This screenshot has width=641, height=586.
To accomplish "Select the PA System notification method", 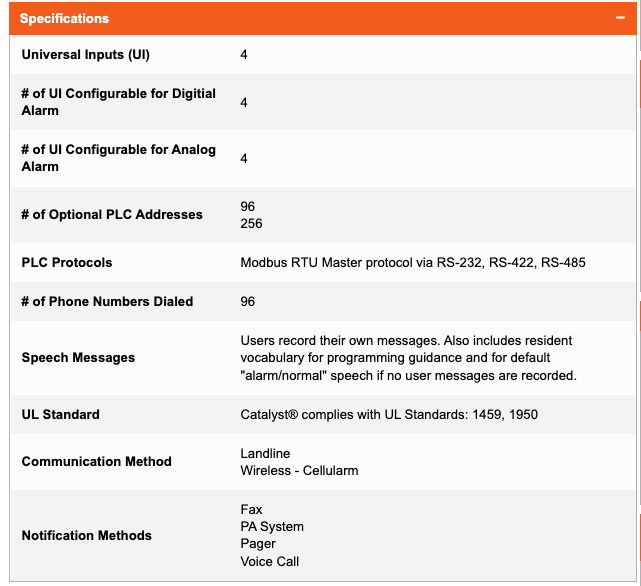I will point(272,526).
